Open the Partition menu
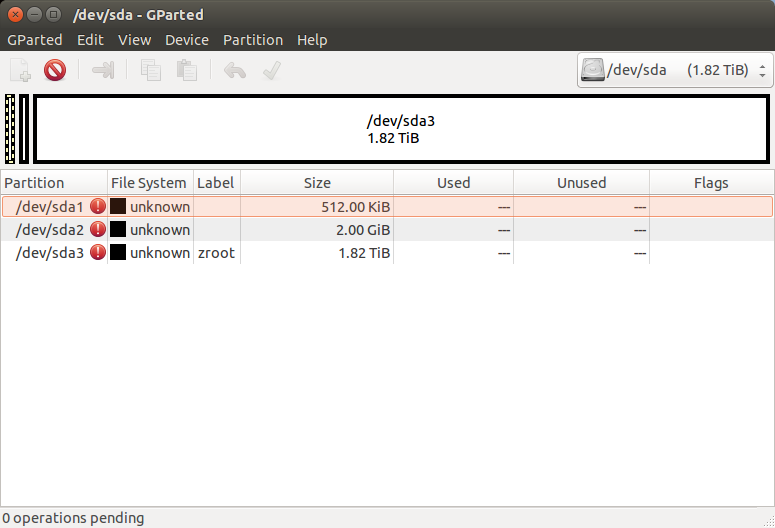Screen dimensions: 775x528 click(x=253, y=40)
